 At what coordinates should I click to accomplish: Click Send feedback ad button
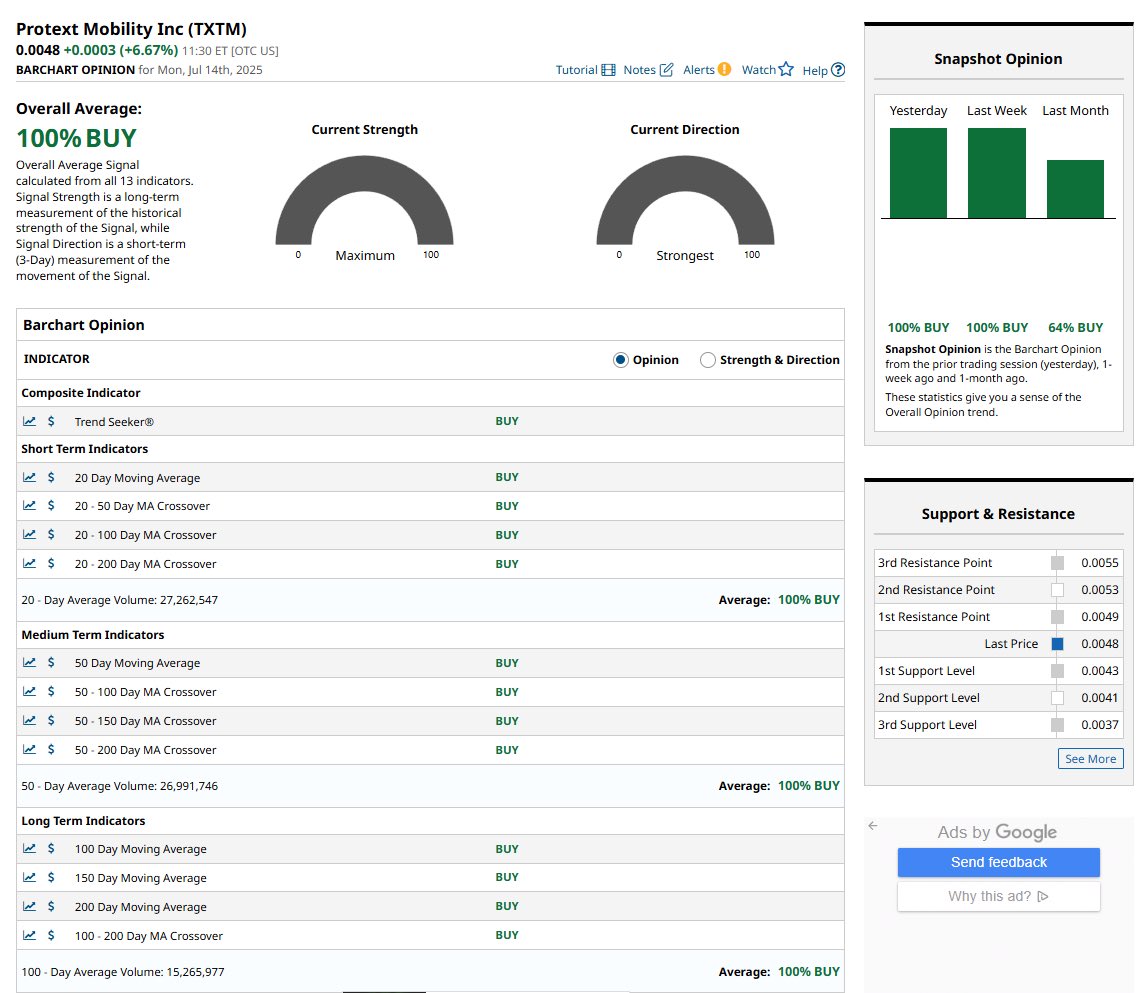point(998,862)
